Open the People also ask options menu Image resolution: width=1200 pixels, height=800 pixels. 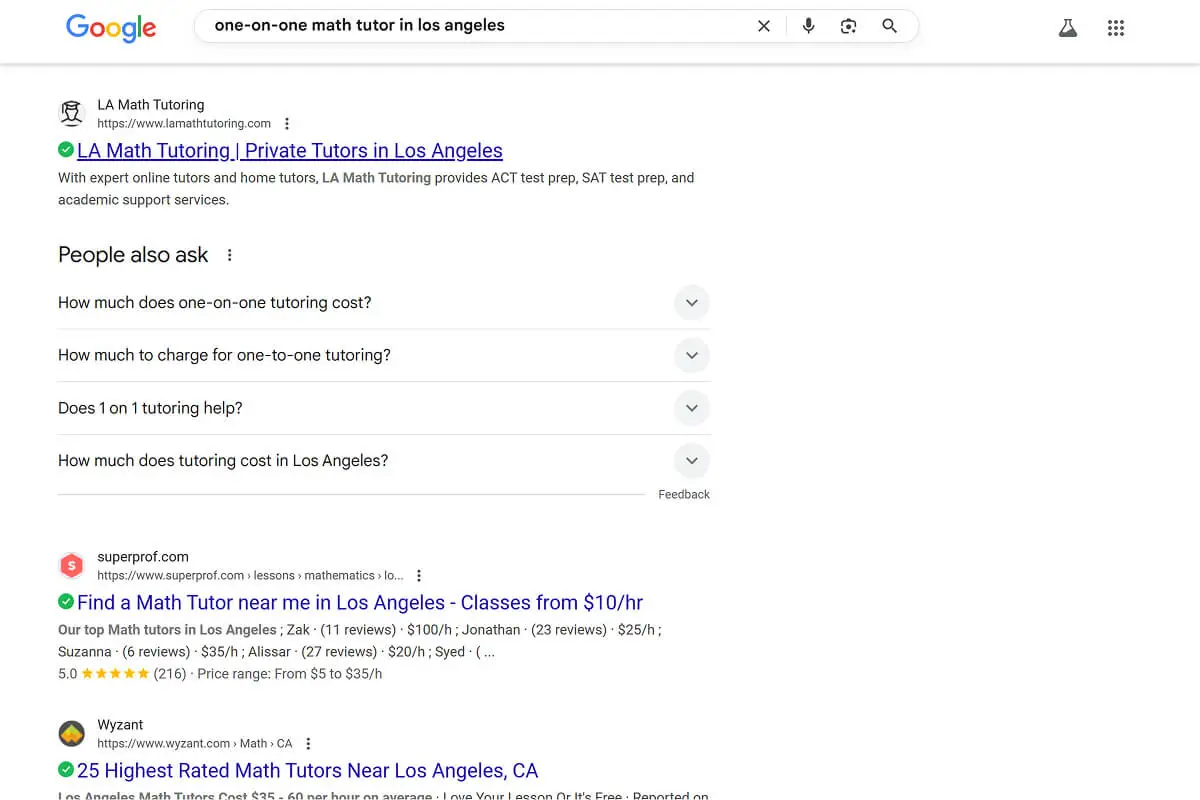(229, 255)
